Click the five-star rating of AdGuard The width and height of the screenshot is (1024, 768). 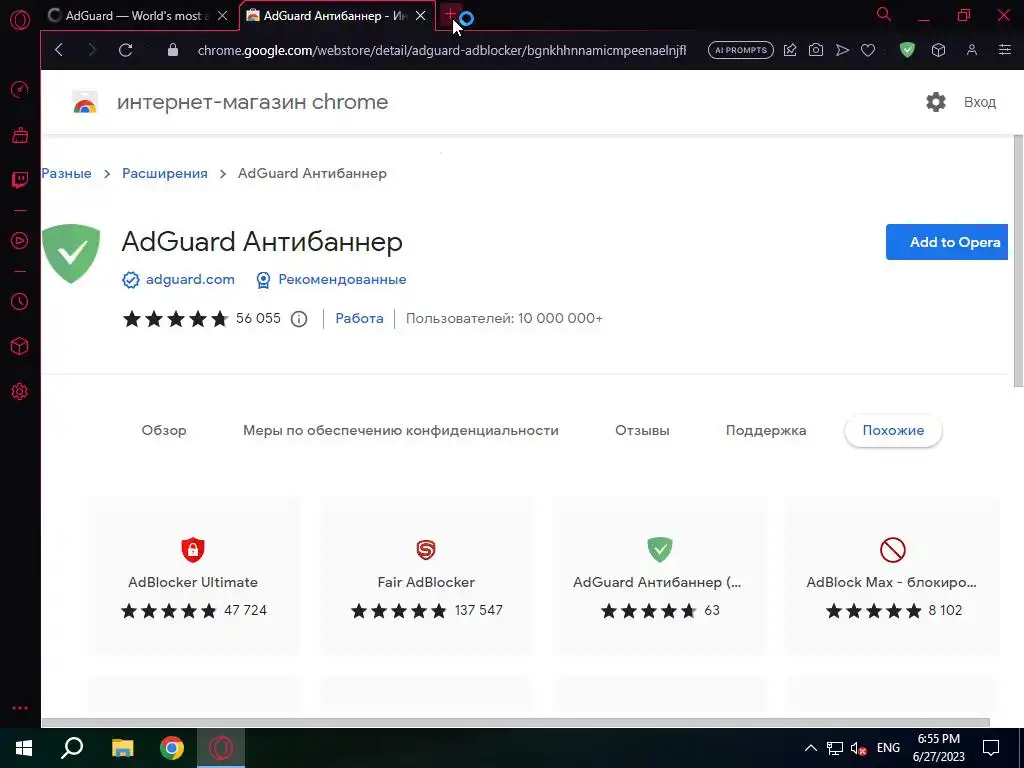tap(175, 319)
